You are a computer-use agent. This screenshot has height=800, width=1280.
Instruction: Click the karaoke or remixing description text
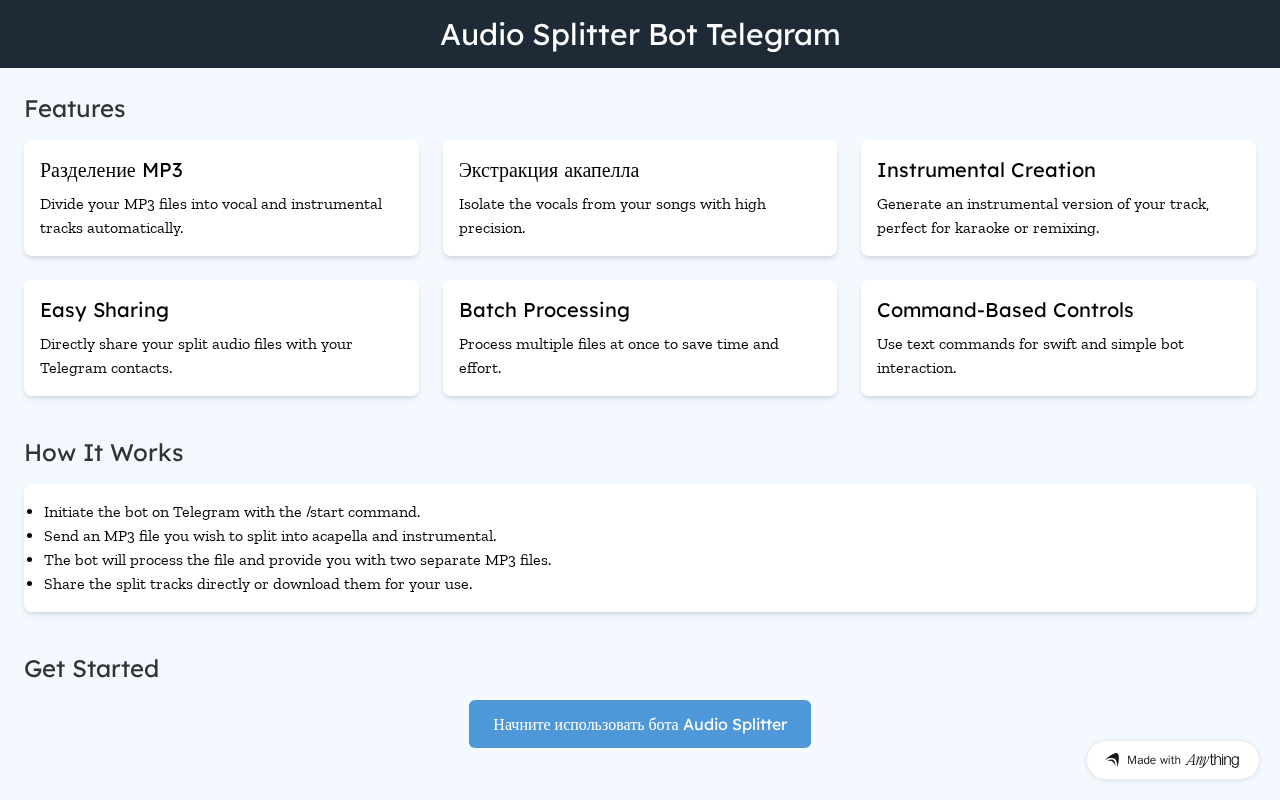(x=1043, y=216)
